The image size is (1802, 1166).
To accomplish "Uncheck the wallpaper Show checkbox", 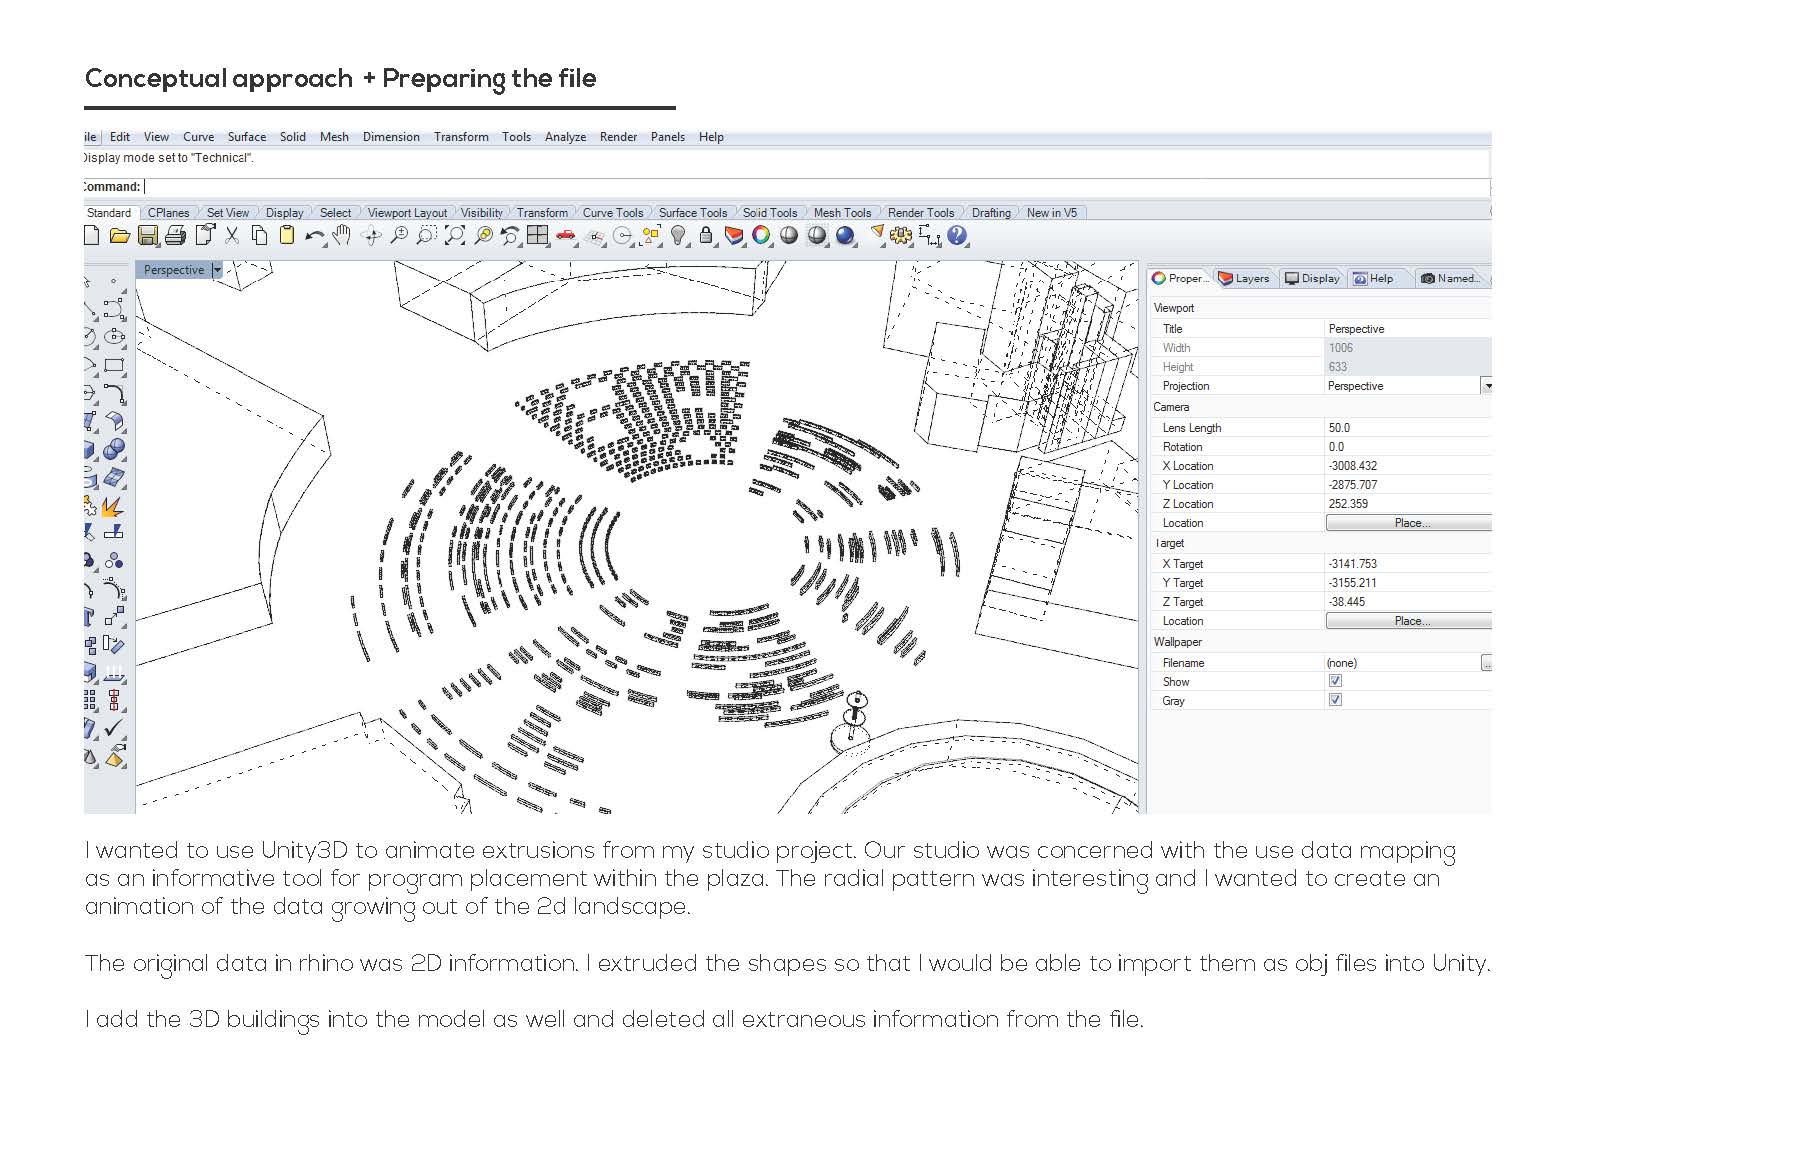I will 1336,680.
